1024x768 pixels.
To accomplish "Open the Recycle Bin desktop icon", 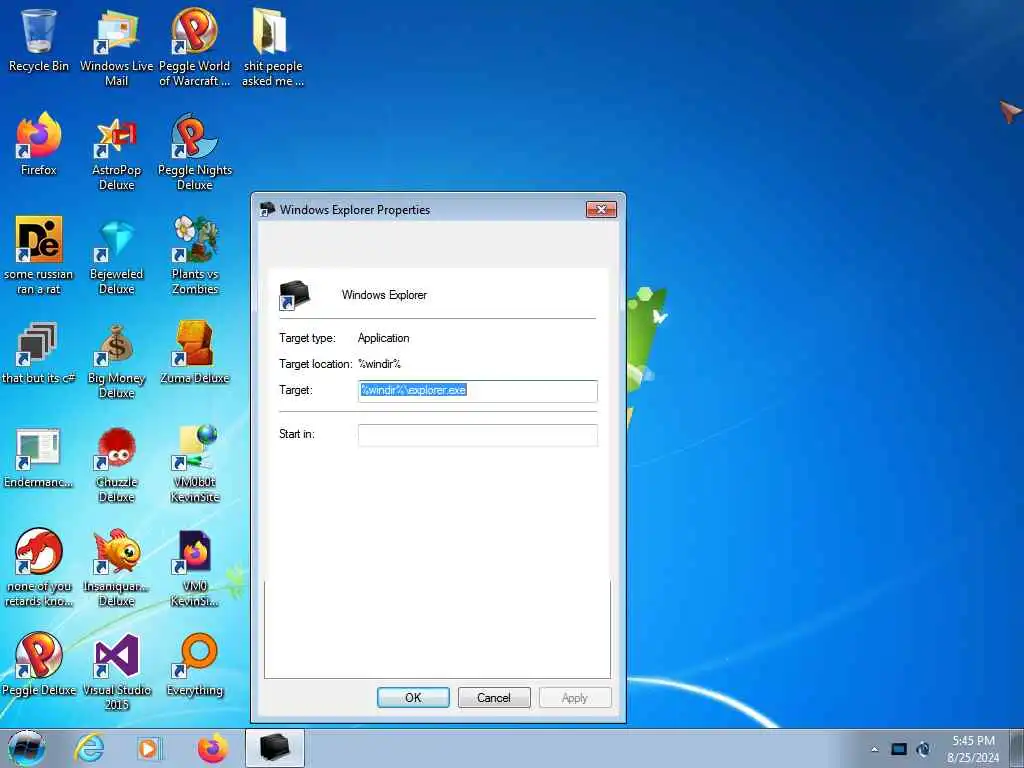I will point(39,40).
